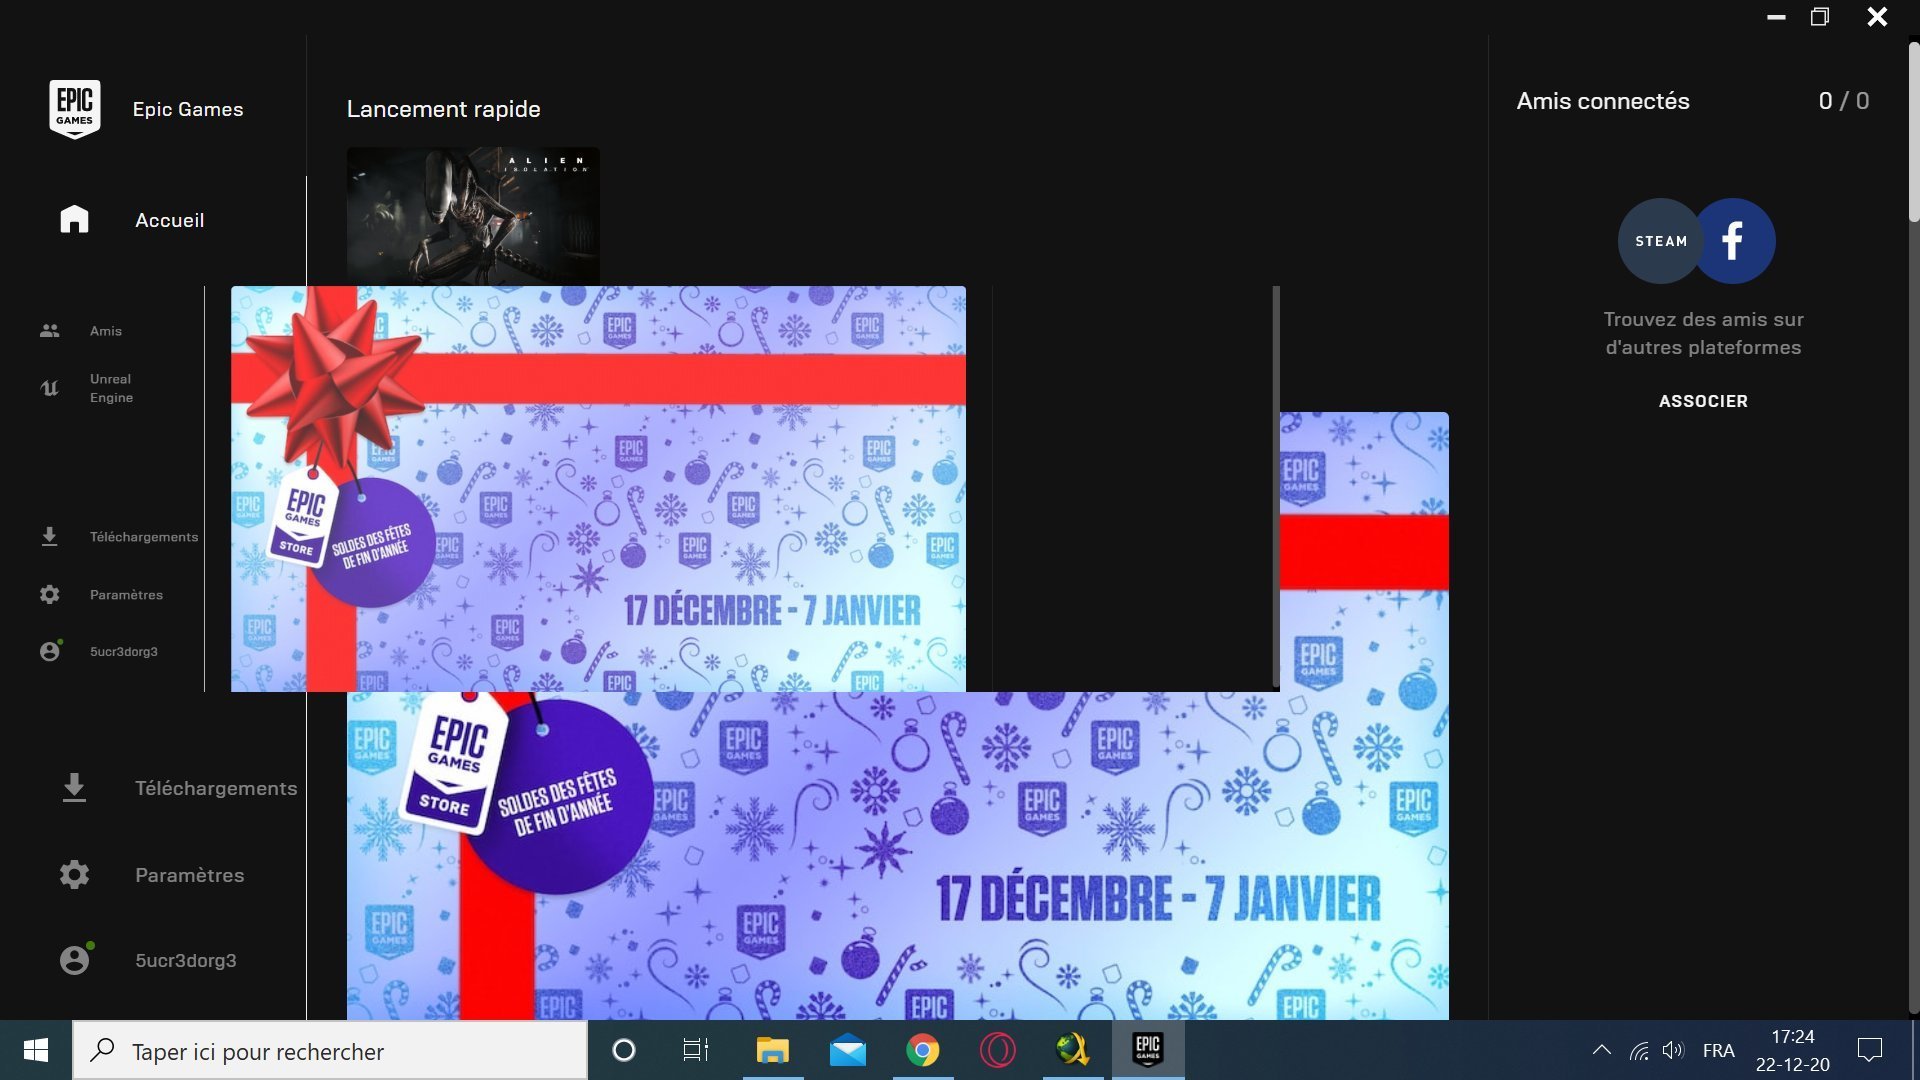Click the launcher's right-edge vertical scrollbar
The width and height of the screenshot is (1920, 1080).
pyautogui.click(x=1913, y=130)
